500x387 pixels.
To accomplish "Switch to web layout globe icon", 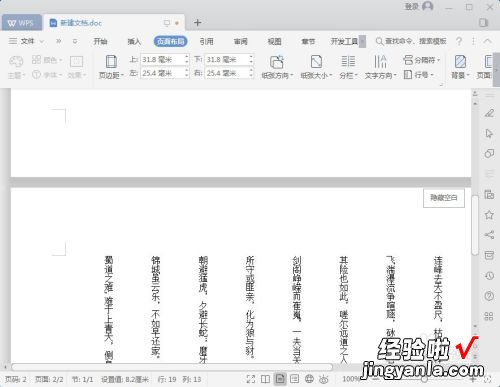I will click(309, 379).
